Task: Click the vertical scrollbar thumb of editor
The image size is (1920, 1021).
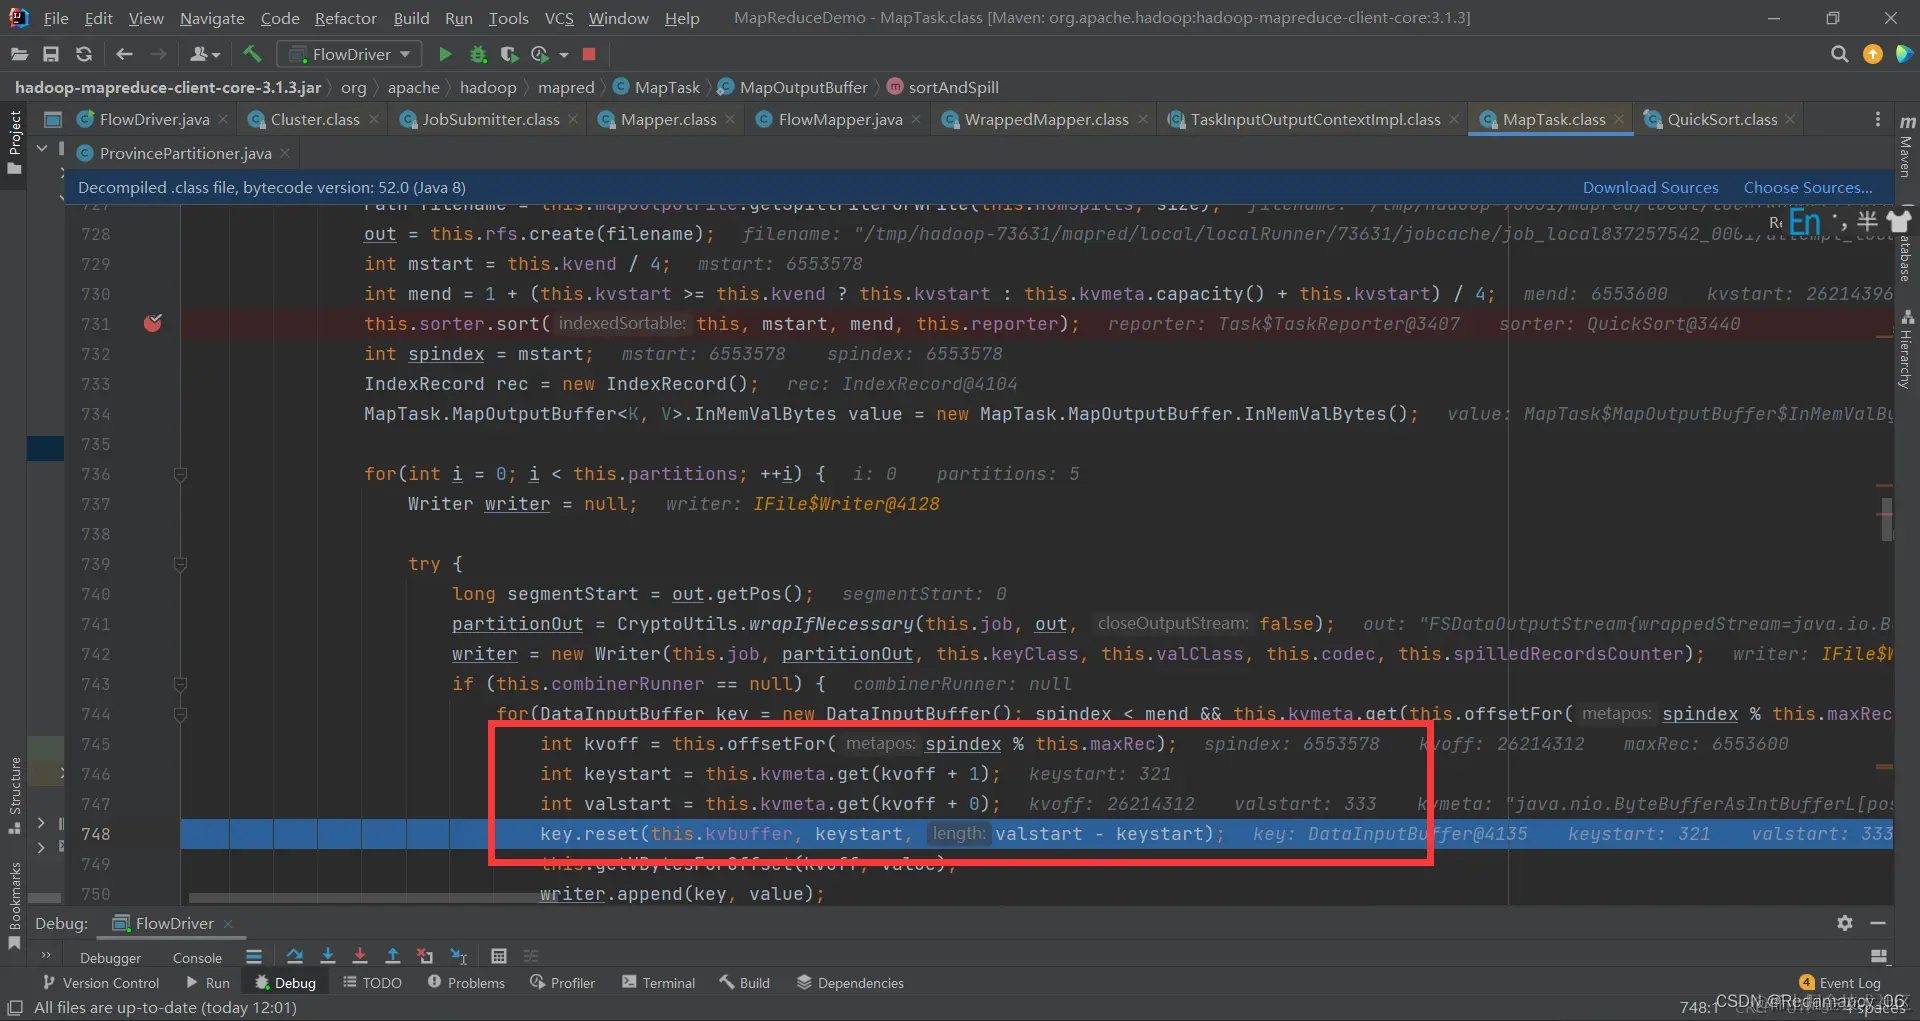Action: (1885, 520)
